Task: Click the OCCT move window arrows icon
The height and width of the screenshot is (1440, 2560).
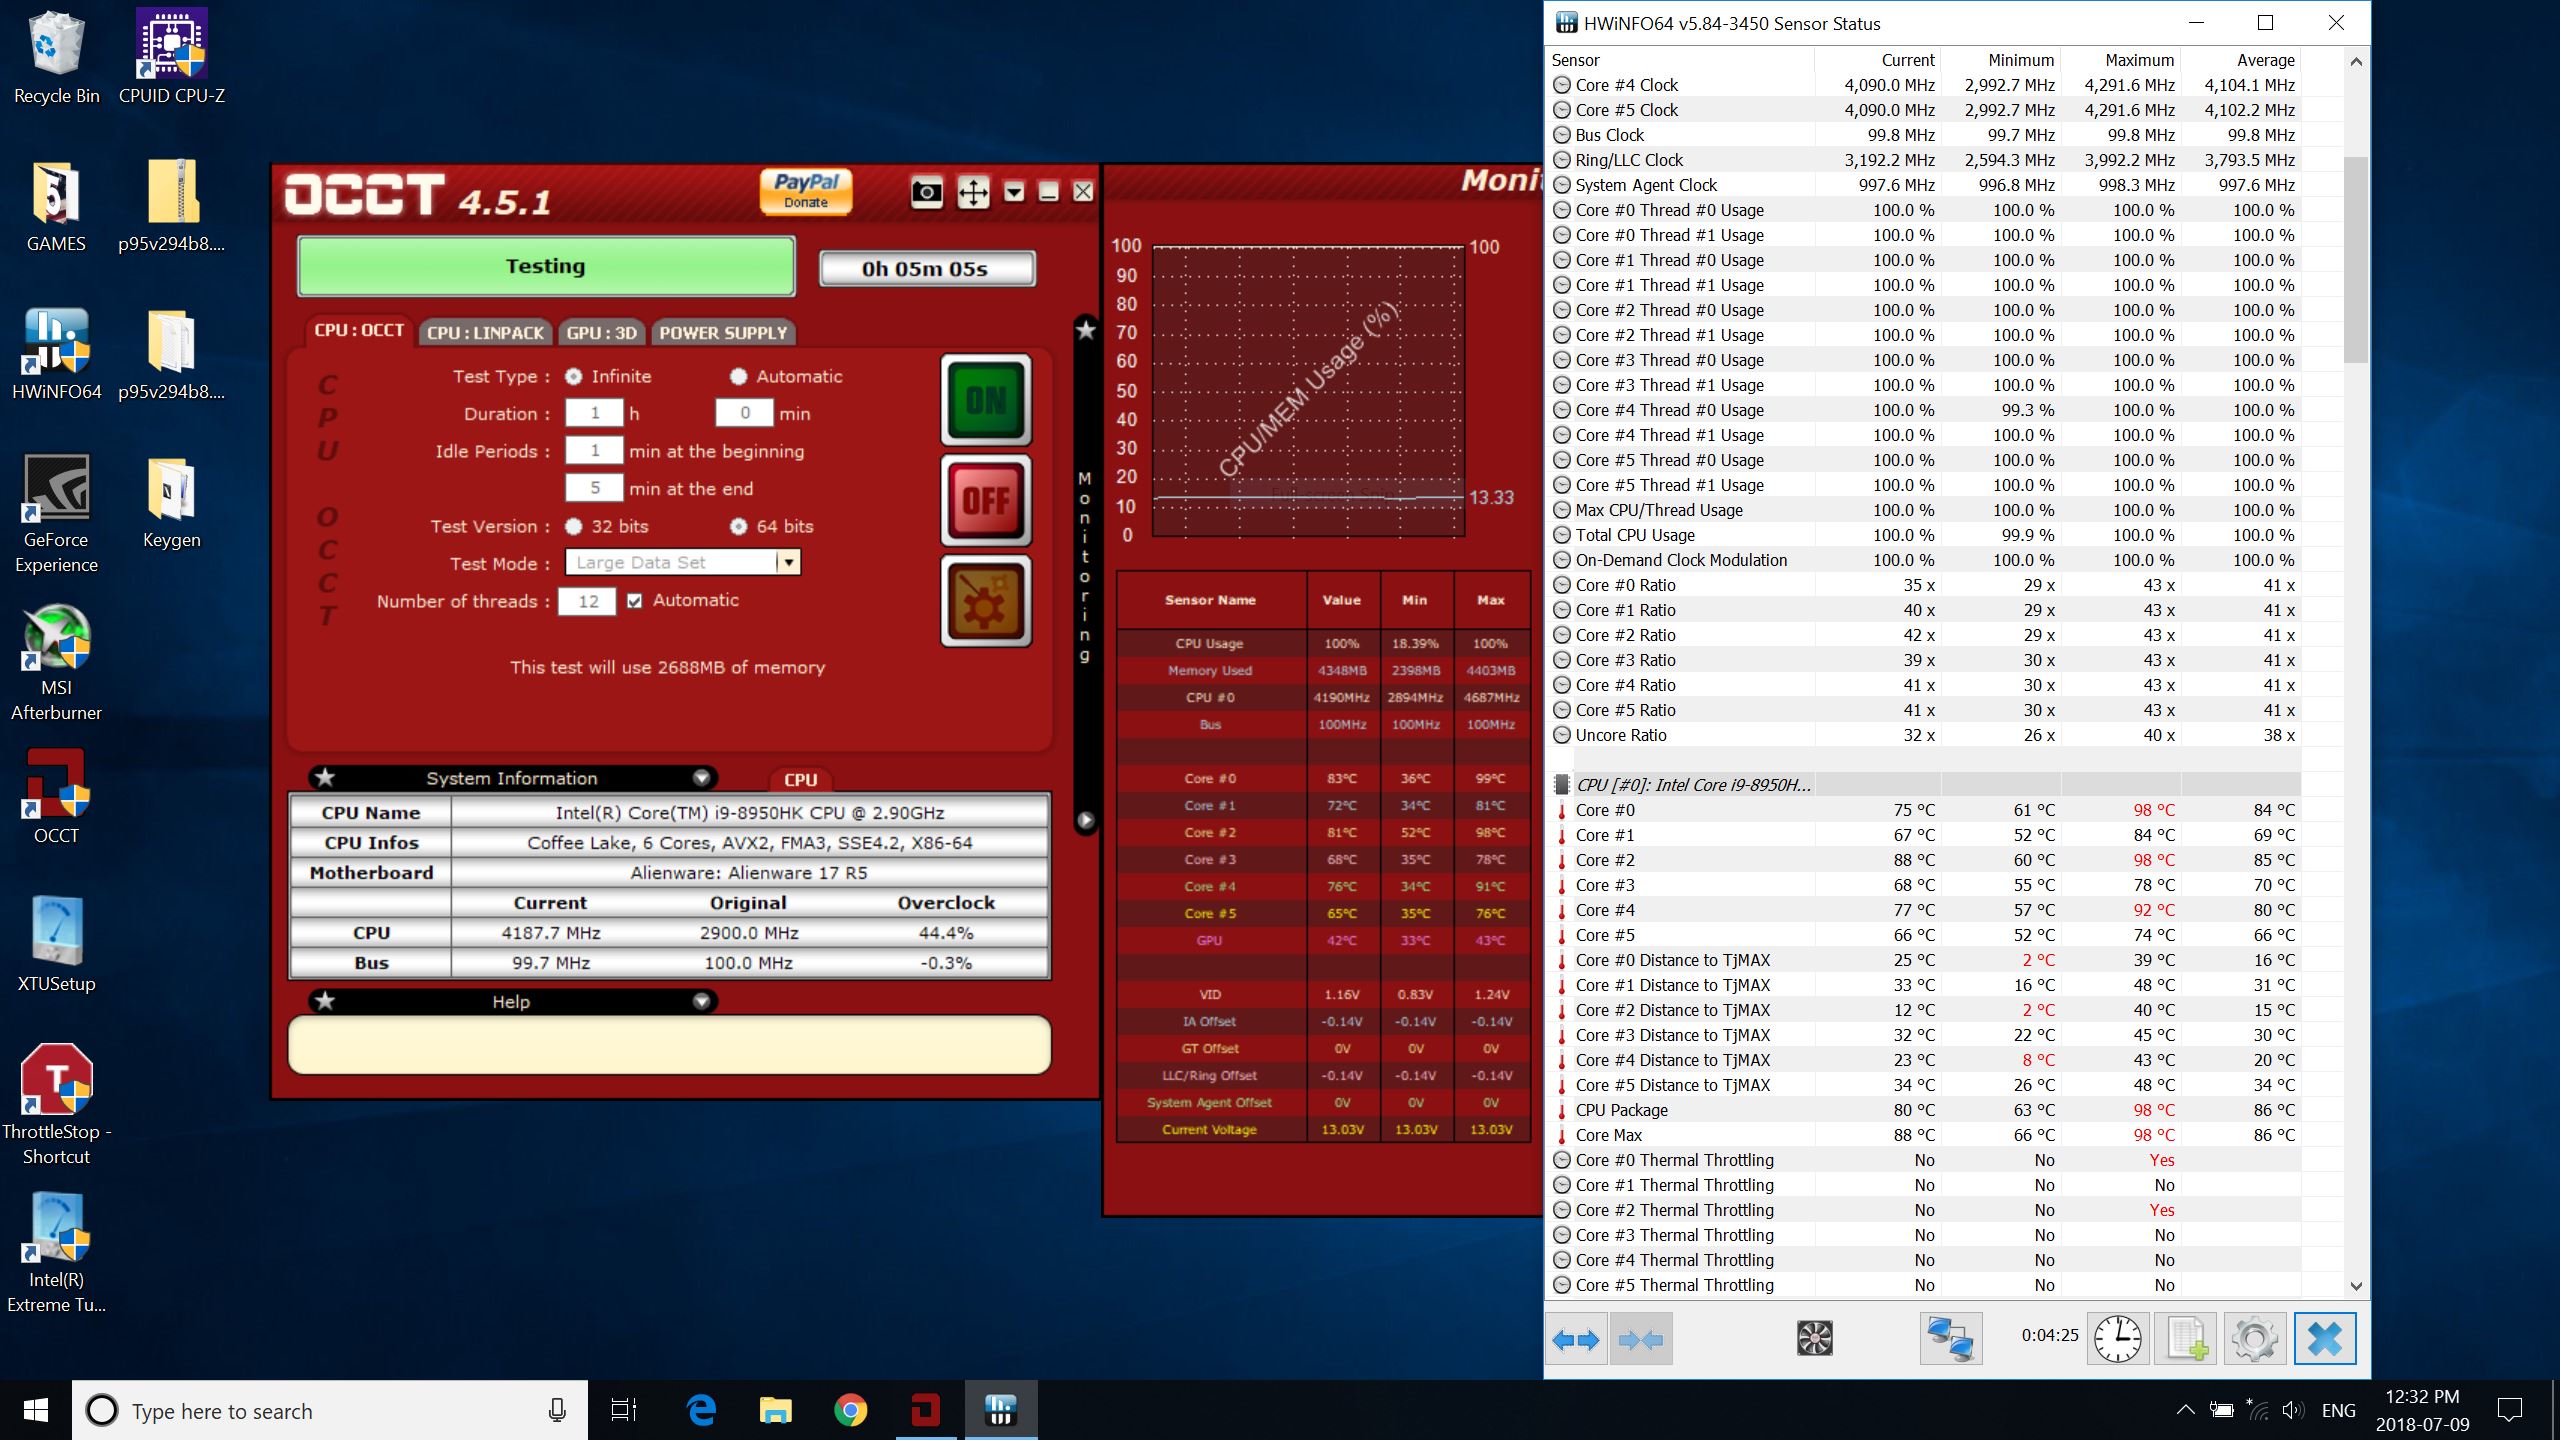Action: pos(972,192)
